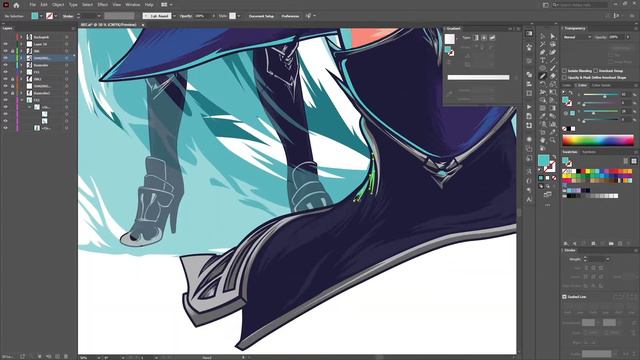Screen dimensions: 640x360
Task: Toggle Opacity & Mask Define Knockout Shape
Action: click(564, 77)
